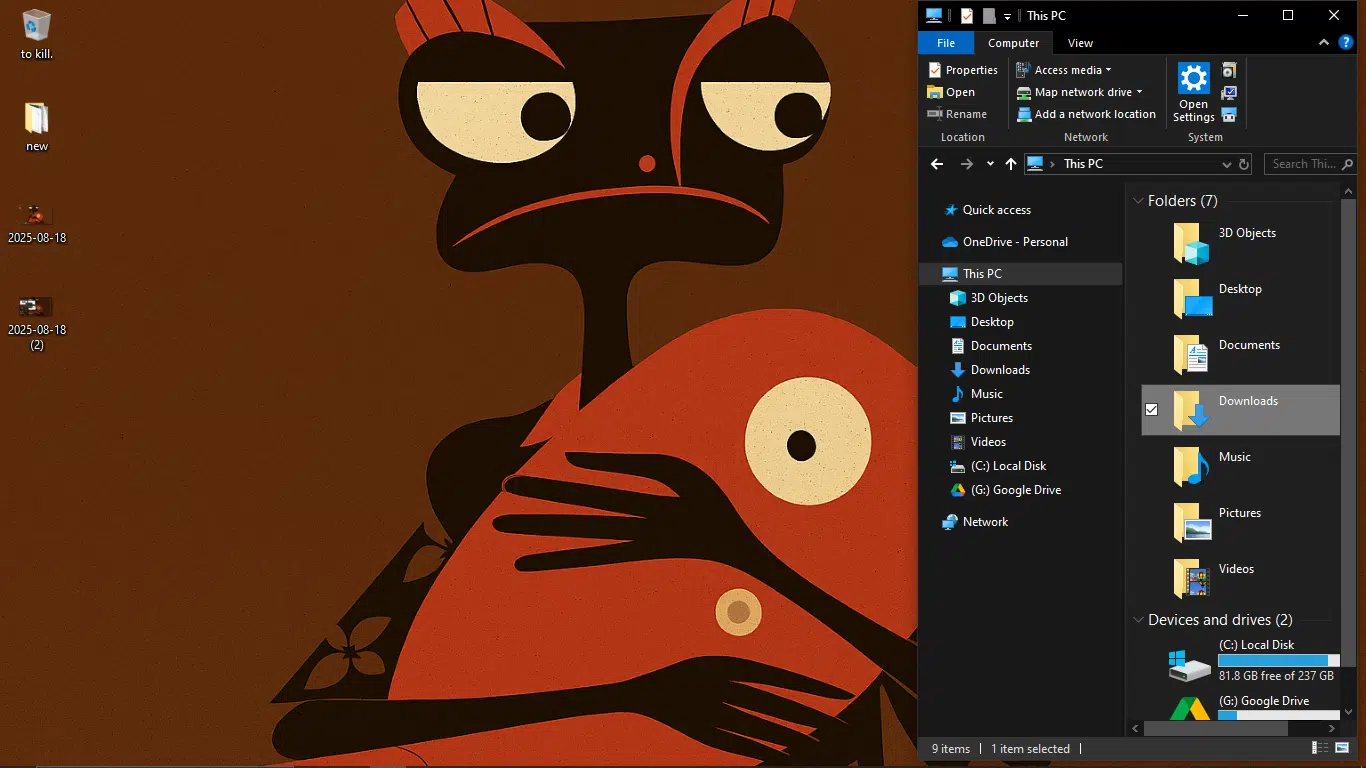The width and height of the screenshot is (1366, 768).
Task: Switch to the View ribbon tab
Action: [x=1080, y=43]
